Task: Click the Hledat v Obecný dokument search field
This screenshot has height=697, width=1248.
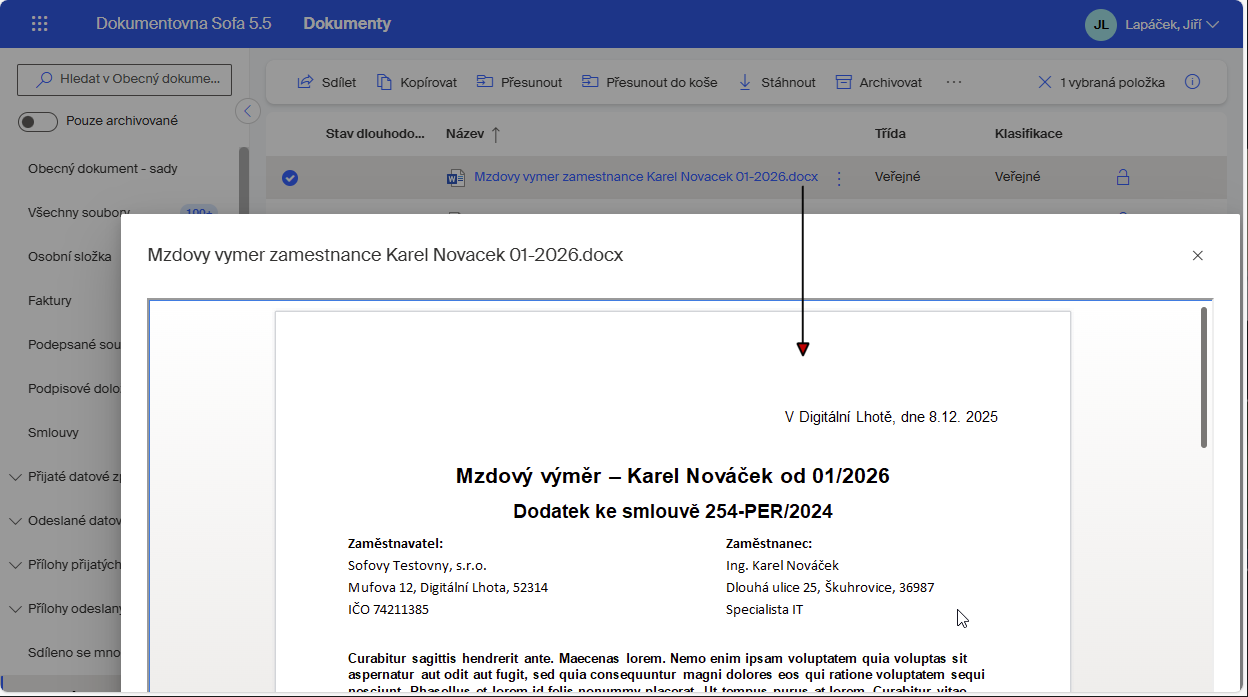Action: pos(125,79)
